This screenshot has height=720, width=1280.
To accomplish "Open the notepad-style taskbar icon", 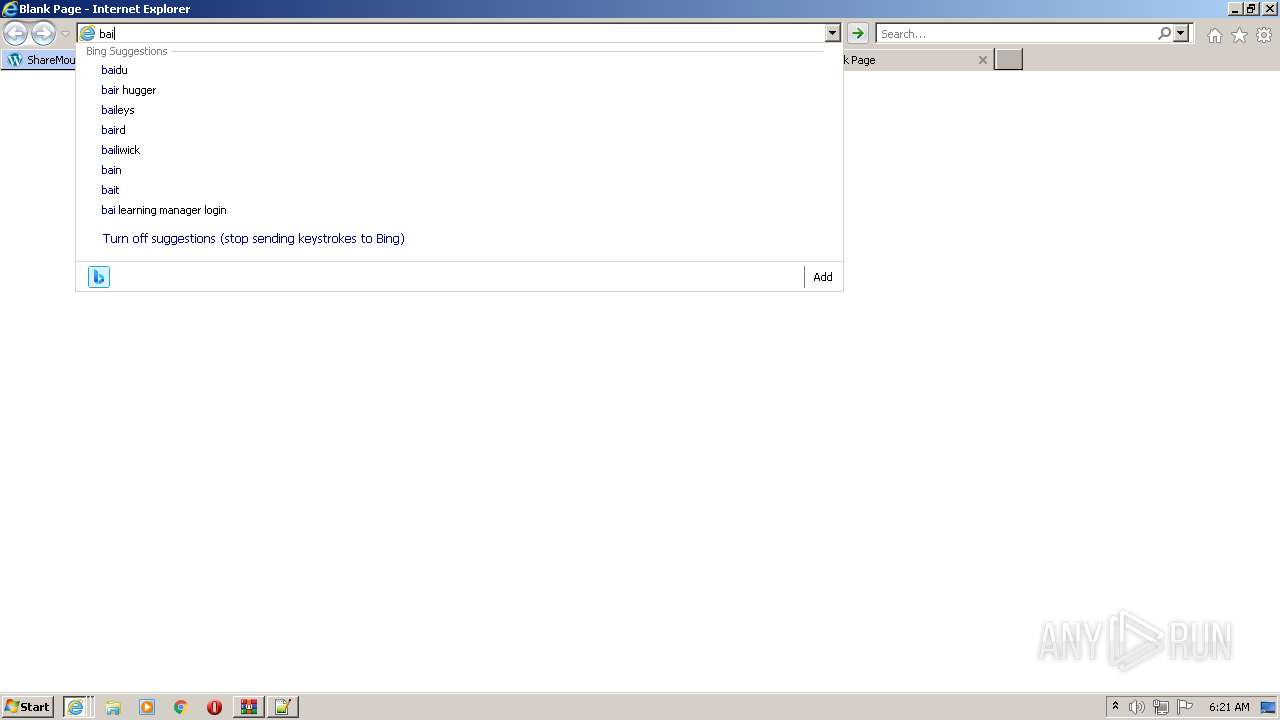I will (282, 707).
